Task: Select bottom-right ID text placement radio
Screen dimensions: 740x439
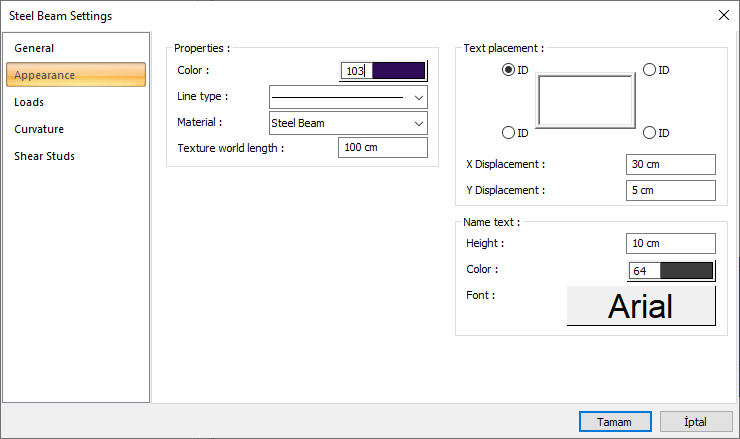Action: click(x=649, y=133)
